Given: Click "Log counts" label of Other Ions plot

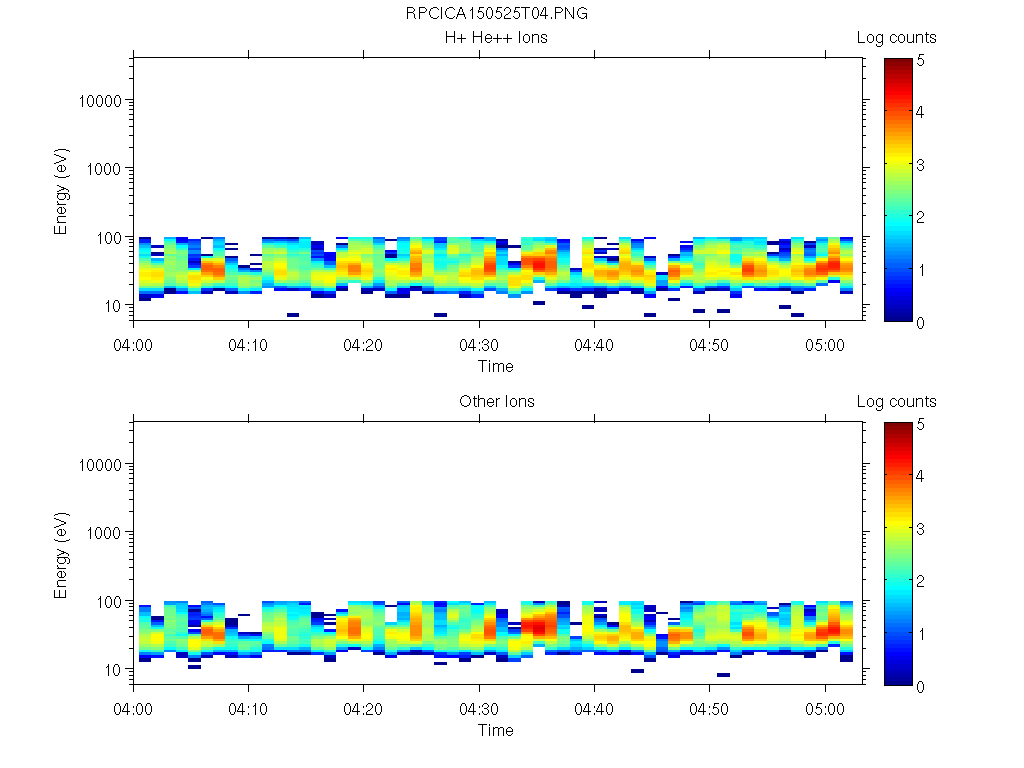Looking at the screenshot, I should [896, 402].
